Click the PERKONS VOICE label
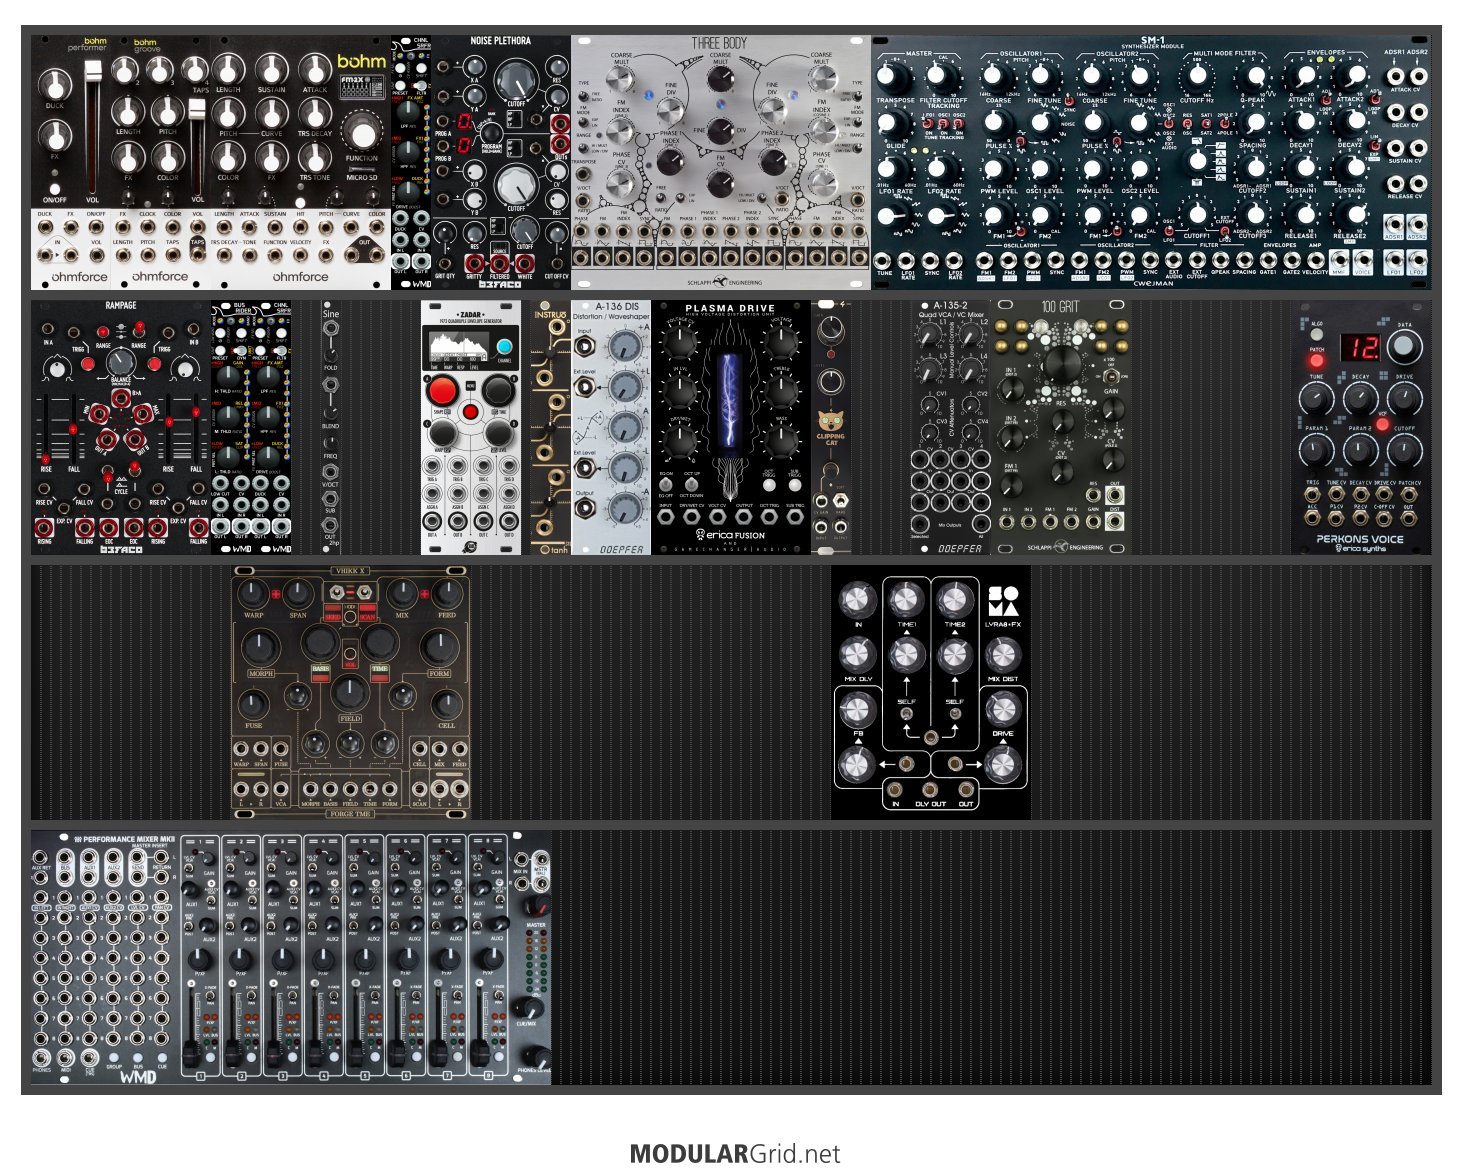 [x=1360, y=539]
